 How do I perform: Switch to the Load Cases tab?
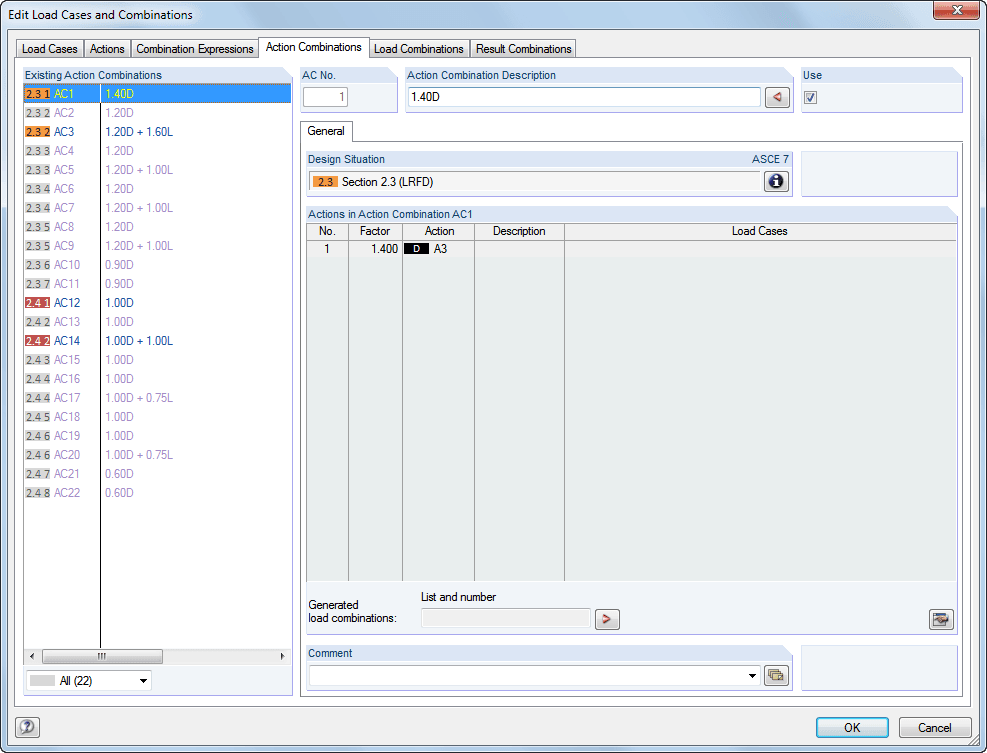pos(50,48)
